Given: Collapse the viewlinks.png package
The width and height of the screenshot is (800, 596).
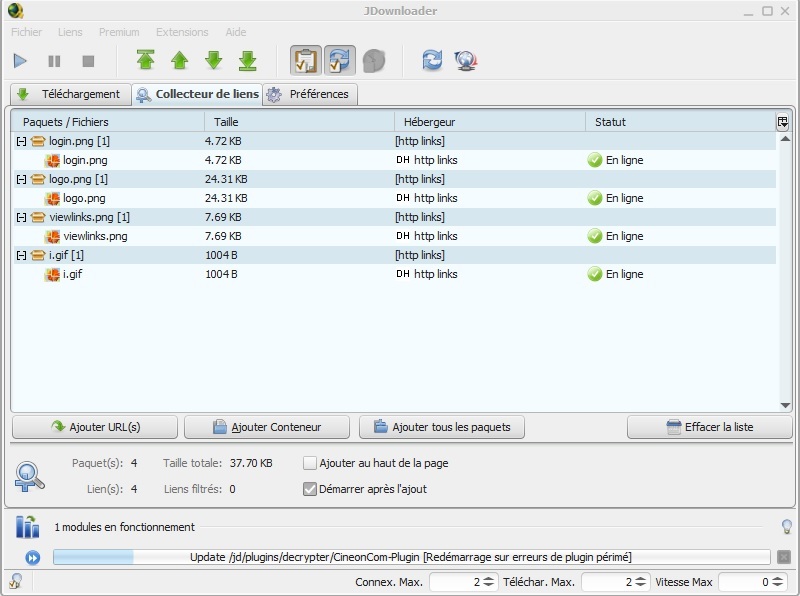Looking at the screenshot, I should pos(21,217).
